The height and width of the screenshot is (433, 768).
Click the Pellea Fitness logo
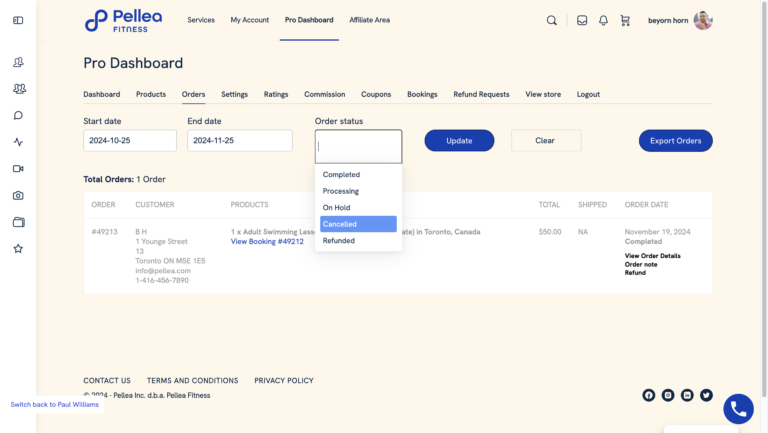point(123,21)
